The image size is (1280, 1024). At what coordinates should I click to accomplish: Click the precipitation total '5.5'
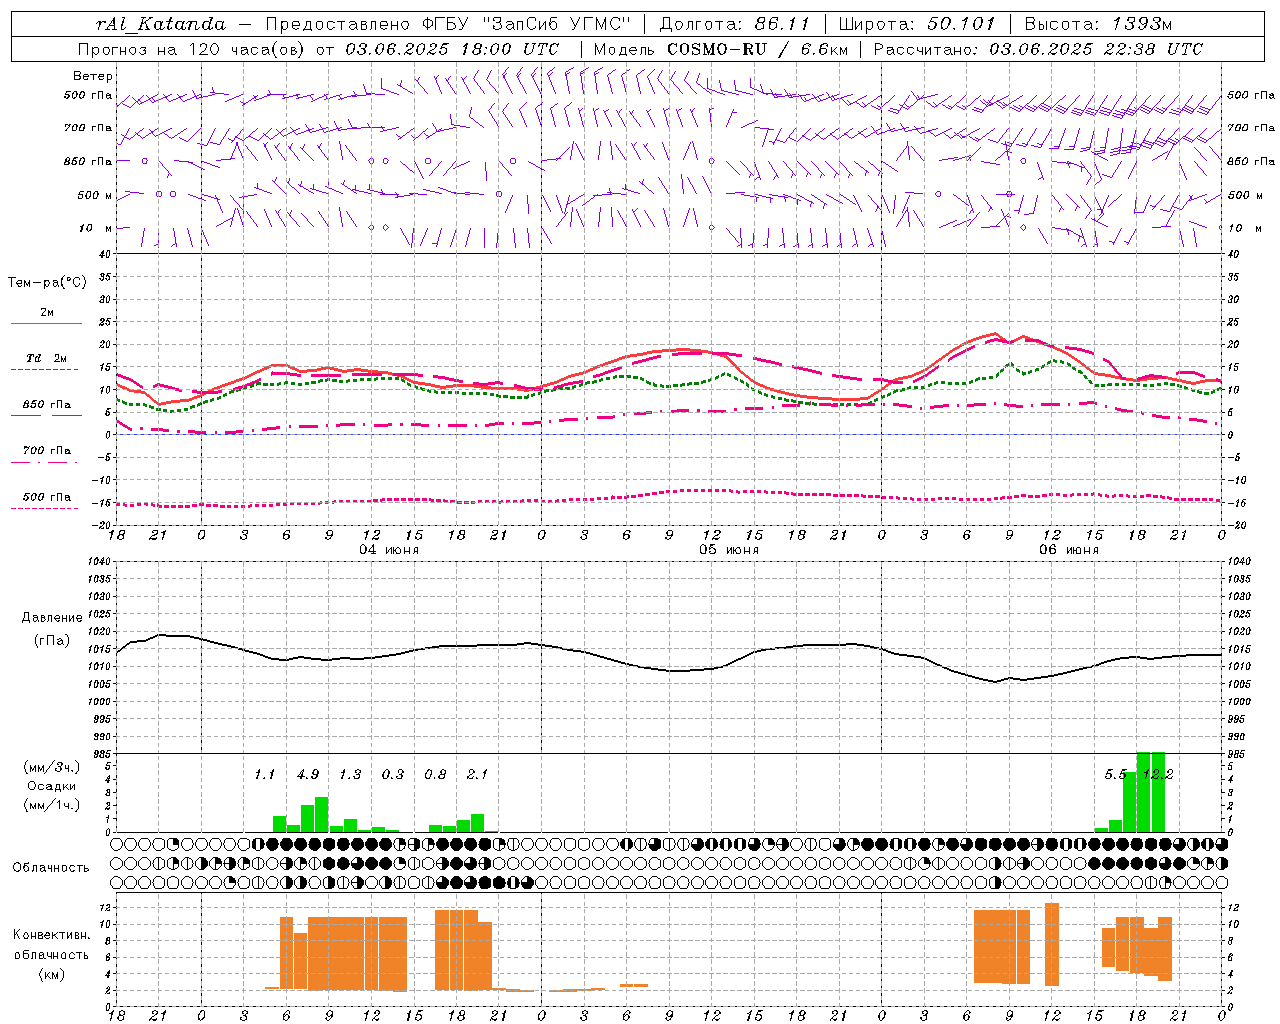(x=1115, y=775)
